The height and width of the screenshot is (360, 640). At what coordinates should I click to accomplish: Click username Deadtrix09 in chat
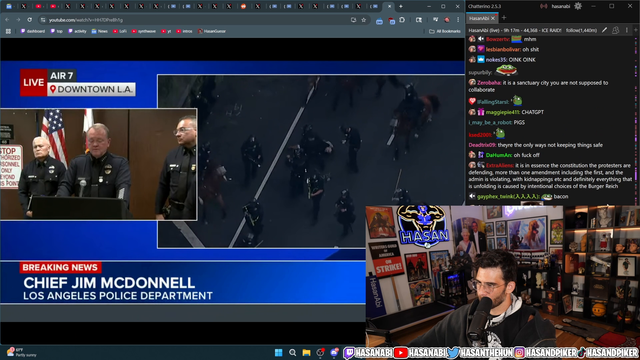[x=482, y=145]
